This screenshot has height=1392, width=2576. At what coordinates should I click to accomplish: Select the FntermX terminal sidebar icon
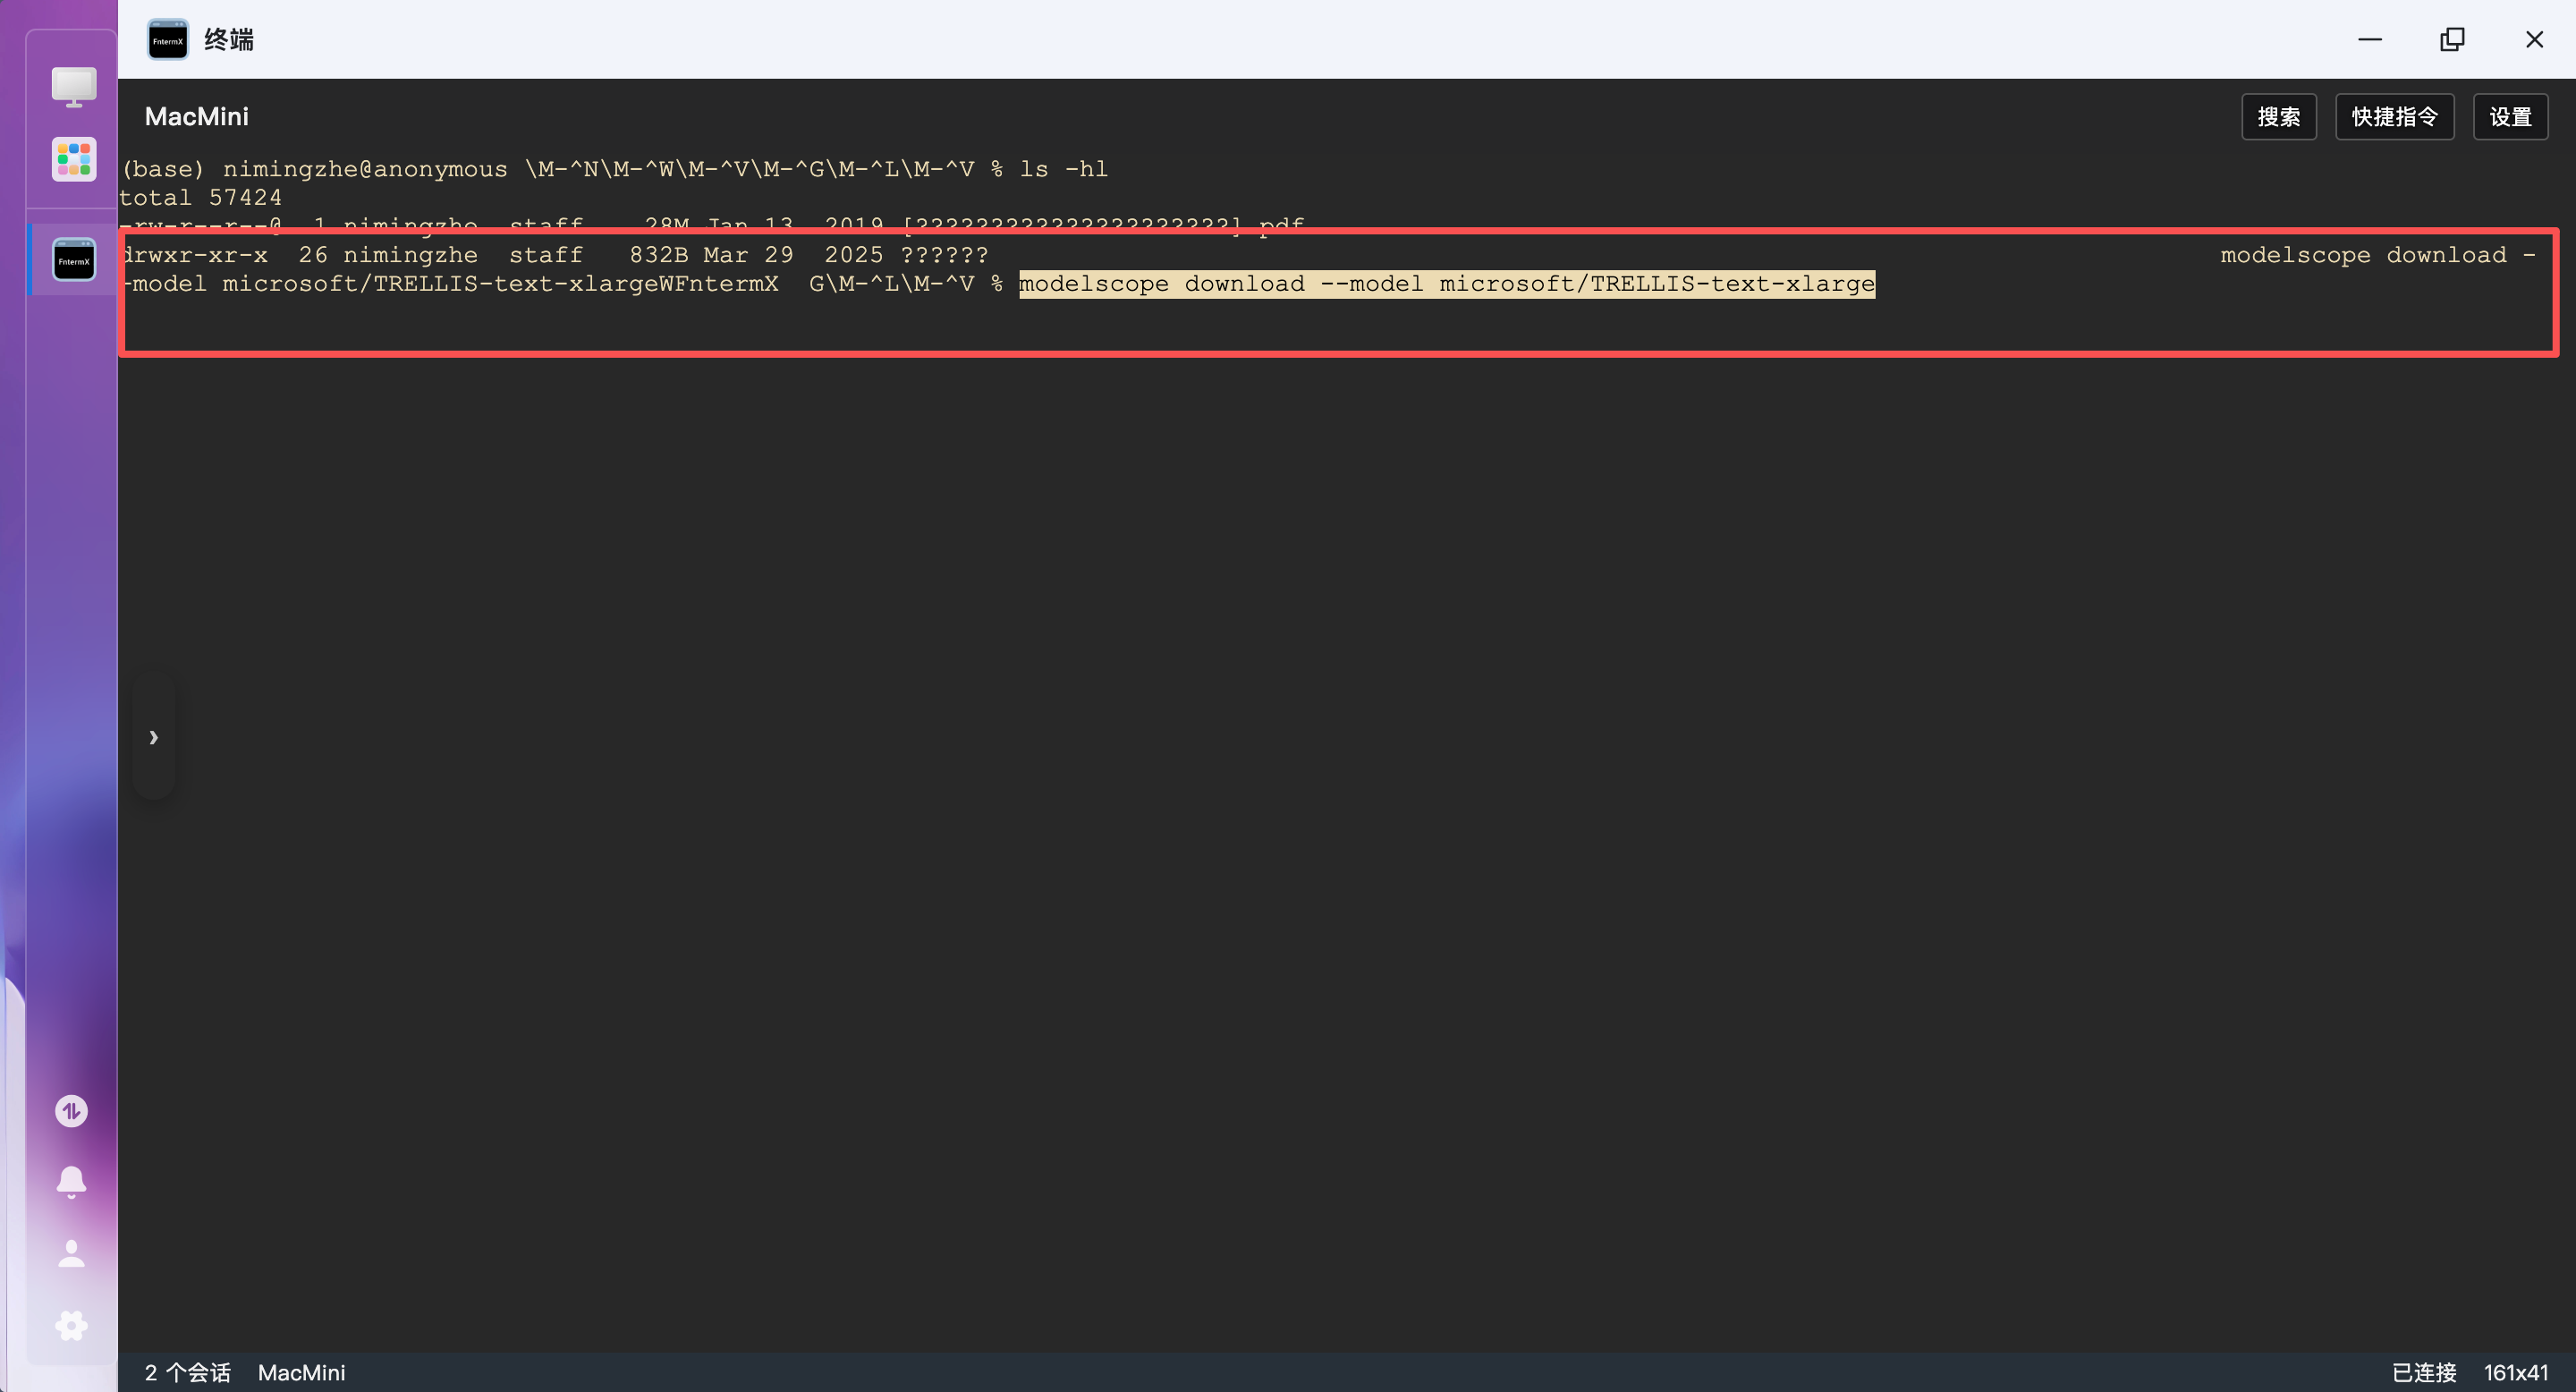point(74,260)
